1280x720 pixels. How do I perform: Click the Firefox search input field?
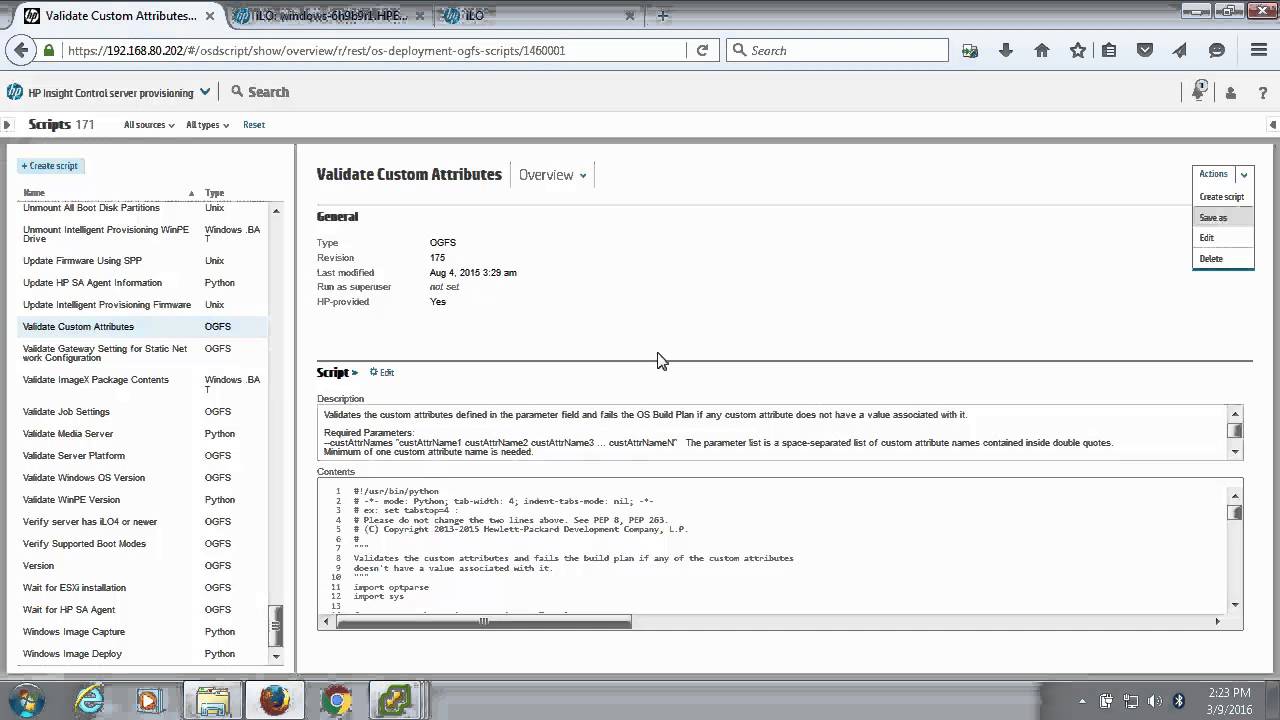pyautogui.click(x=837, y=50)
